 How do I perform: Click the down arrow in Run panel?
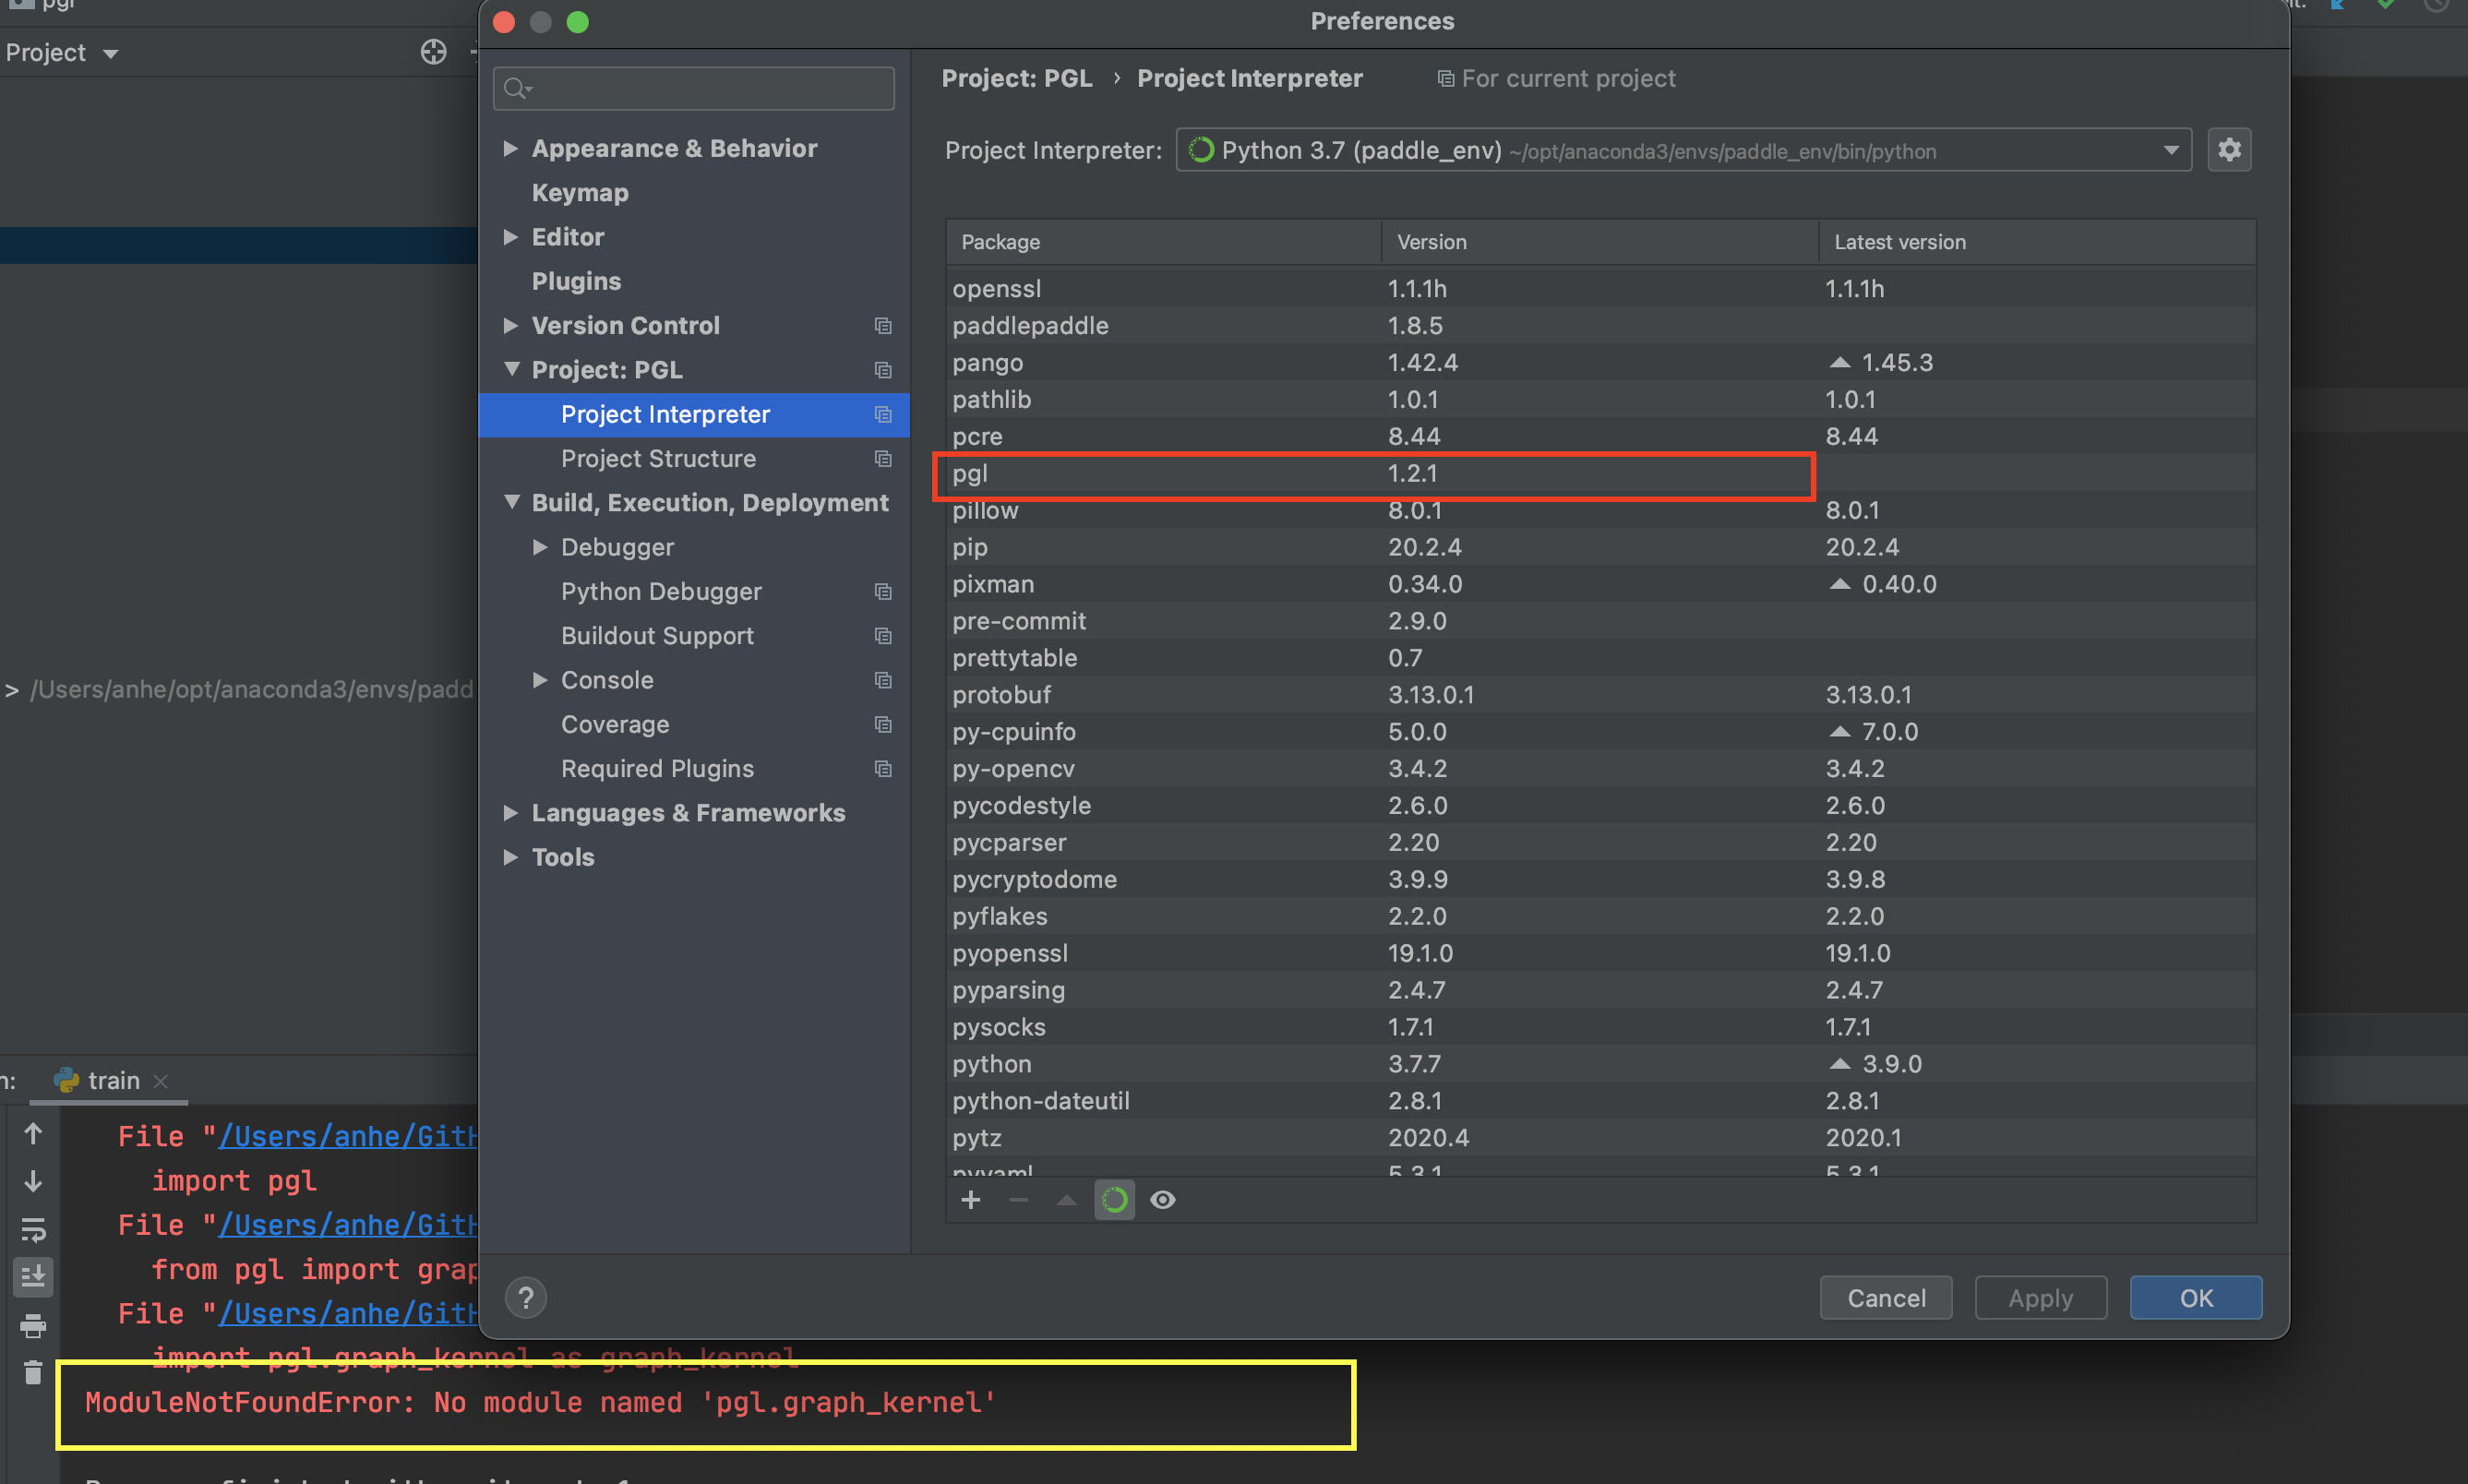pos(33,1182)
